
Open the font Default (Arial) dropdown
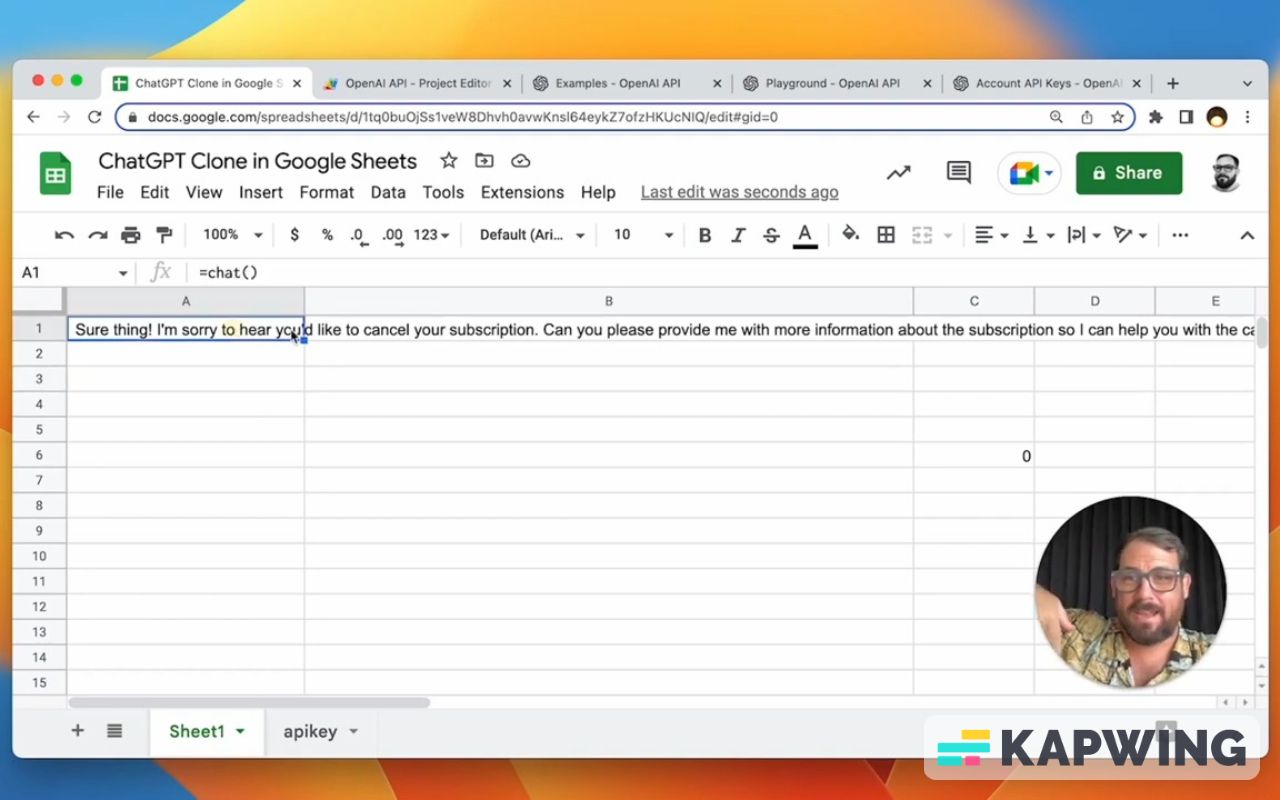pyautogui.click(x=532, y=235)
